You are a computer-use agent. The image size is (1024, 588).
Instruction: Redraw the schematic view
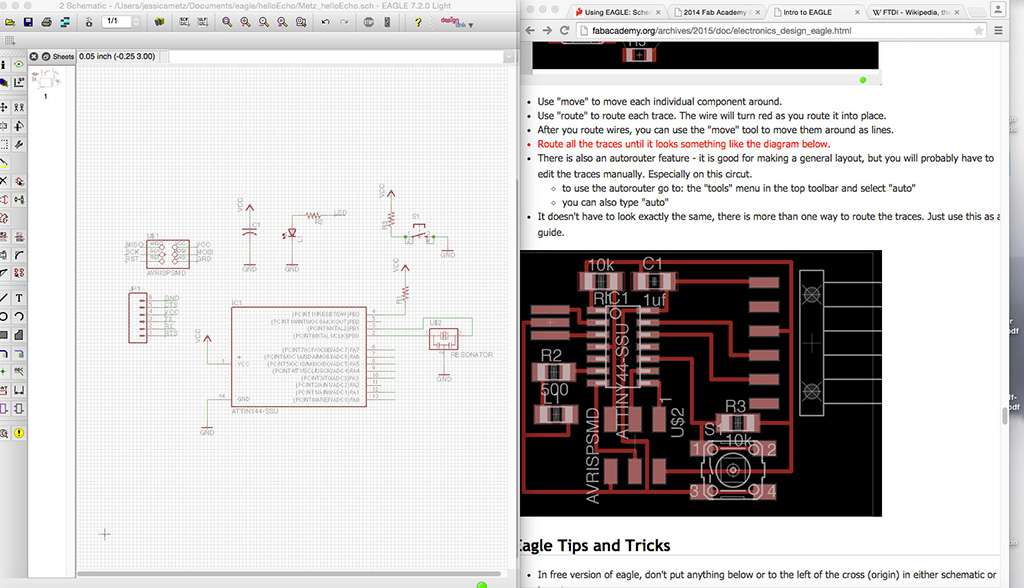[x=282, y=22]
